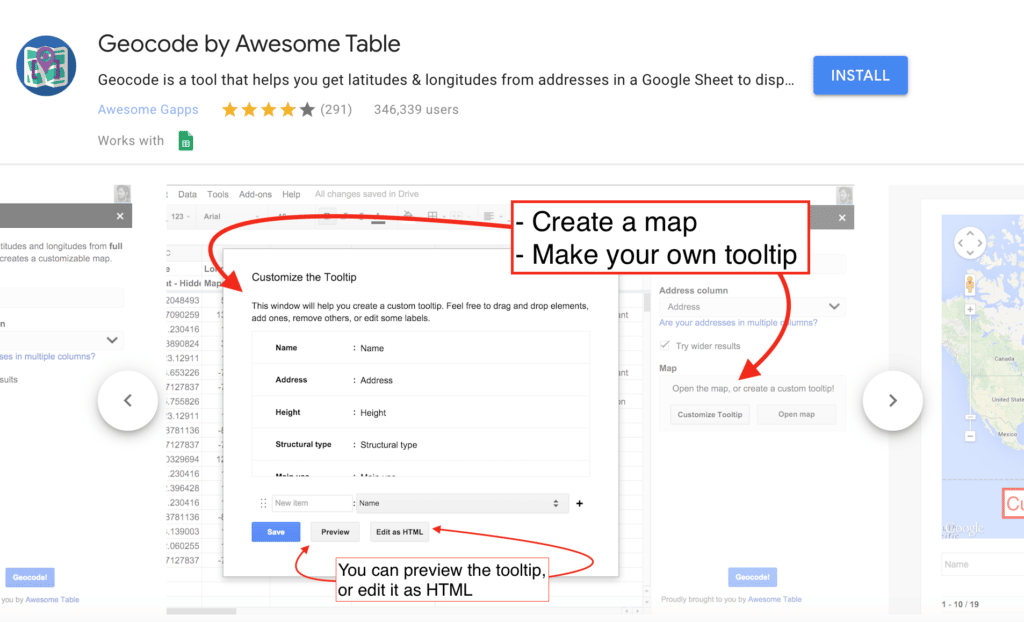The width and height of the screenshot is (1024, 622).
Task: Click the Height row in tooltip list
Action: coord(421,412)
